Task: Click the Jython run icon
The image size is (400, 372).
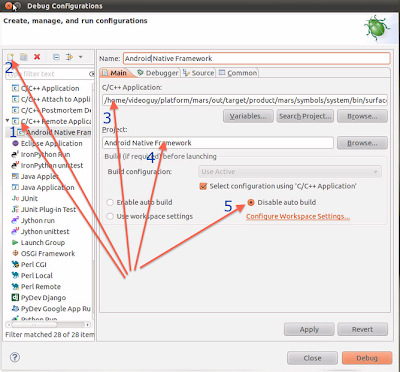Action: point(15,220)
